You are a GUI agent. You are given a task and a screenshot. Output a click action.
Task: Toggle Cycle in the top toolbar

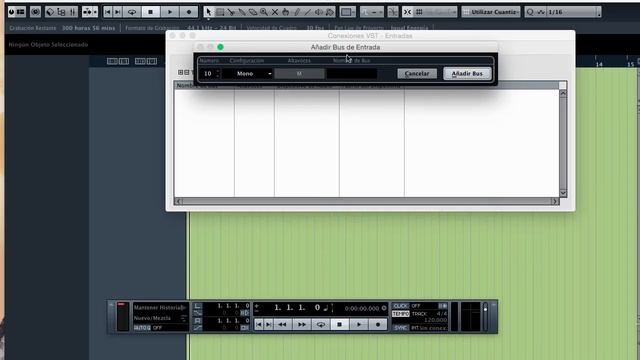[x=132, y=12]
